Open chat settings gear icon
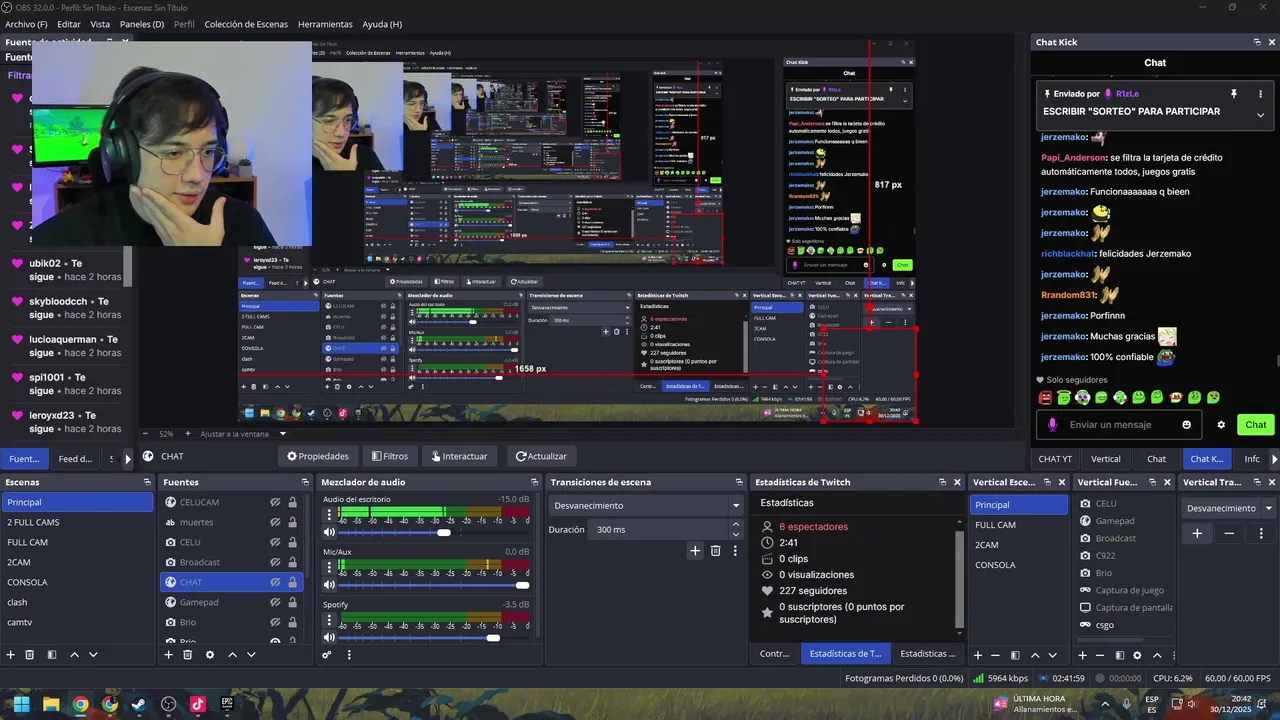1280x720 pixels. coord(1221,424)
